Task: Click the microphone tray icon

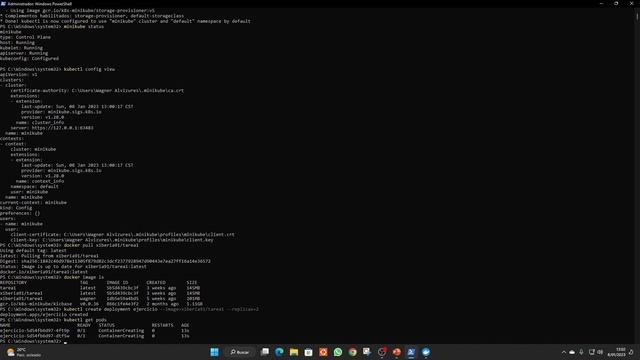Action: click(581, 352)
